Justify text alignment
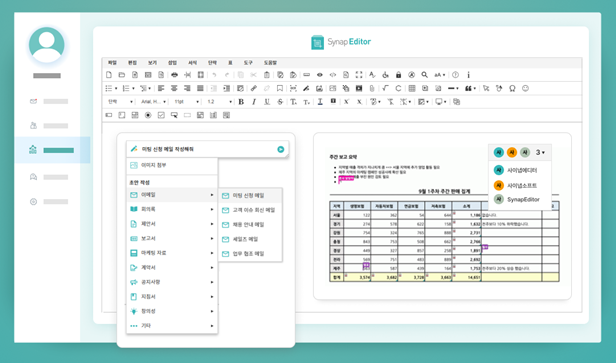 200,88
